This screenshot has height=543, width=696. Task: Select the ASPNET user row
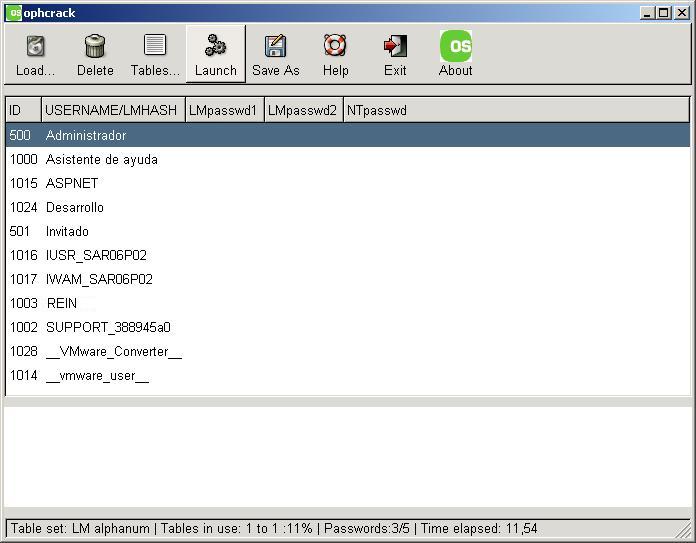click(348, 183)
